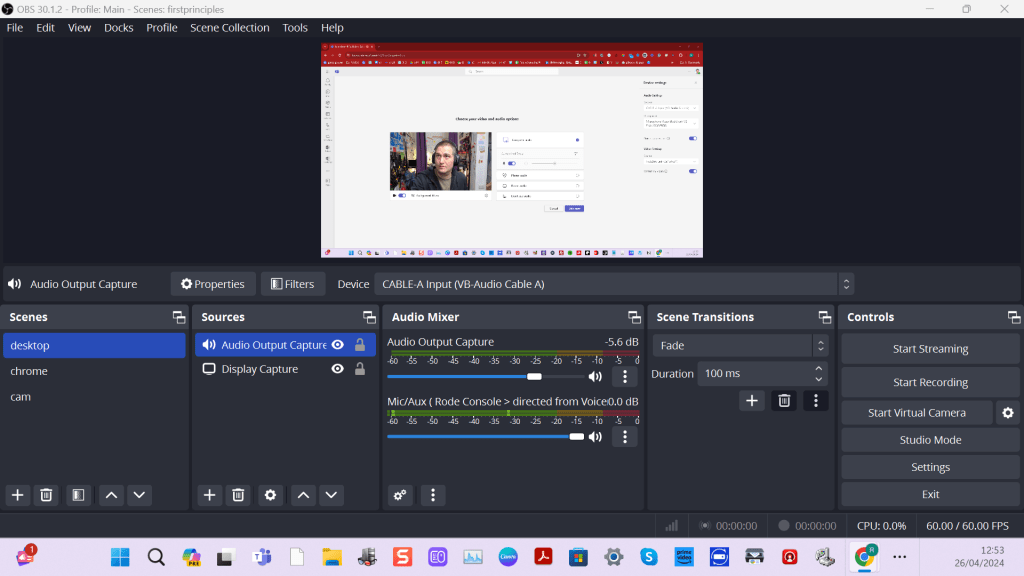Undock the Audio Mixer panel

point(634,317)
